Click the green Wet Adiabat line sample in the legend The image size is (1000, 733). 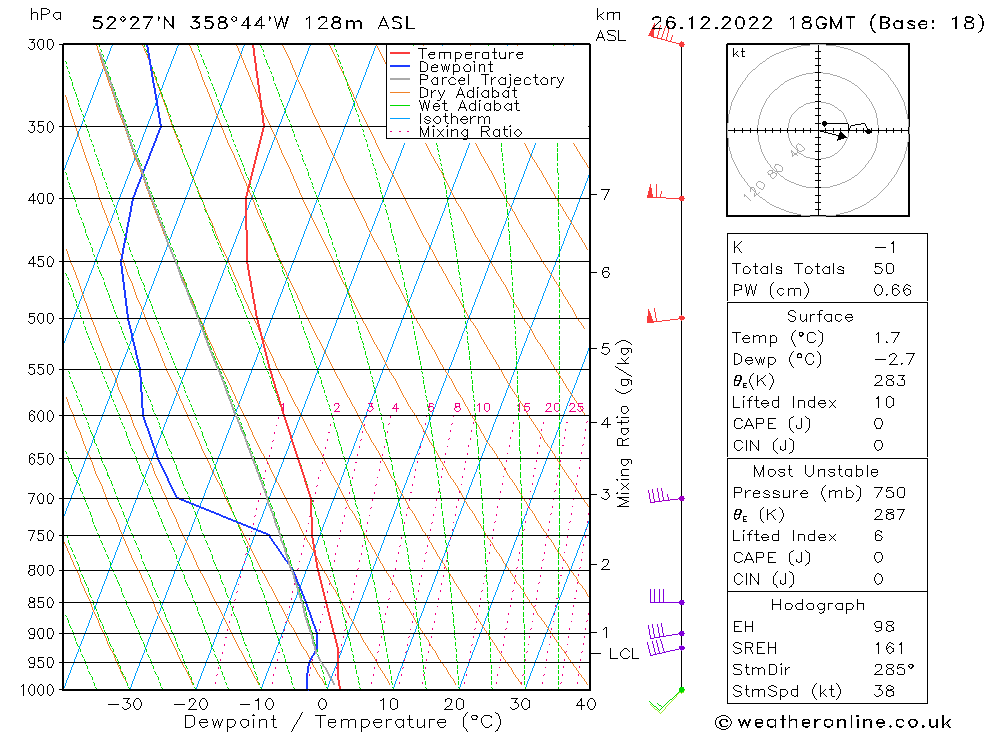[400, 106]
